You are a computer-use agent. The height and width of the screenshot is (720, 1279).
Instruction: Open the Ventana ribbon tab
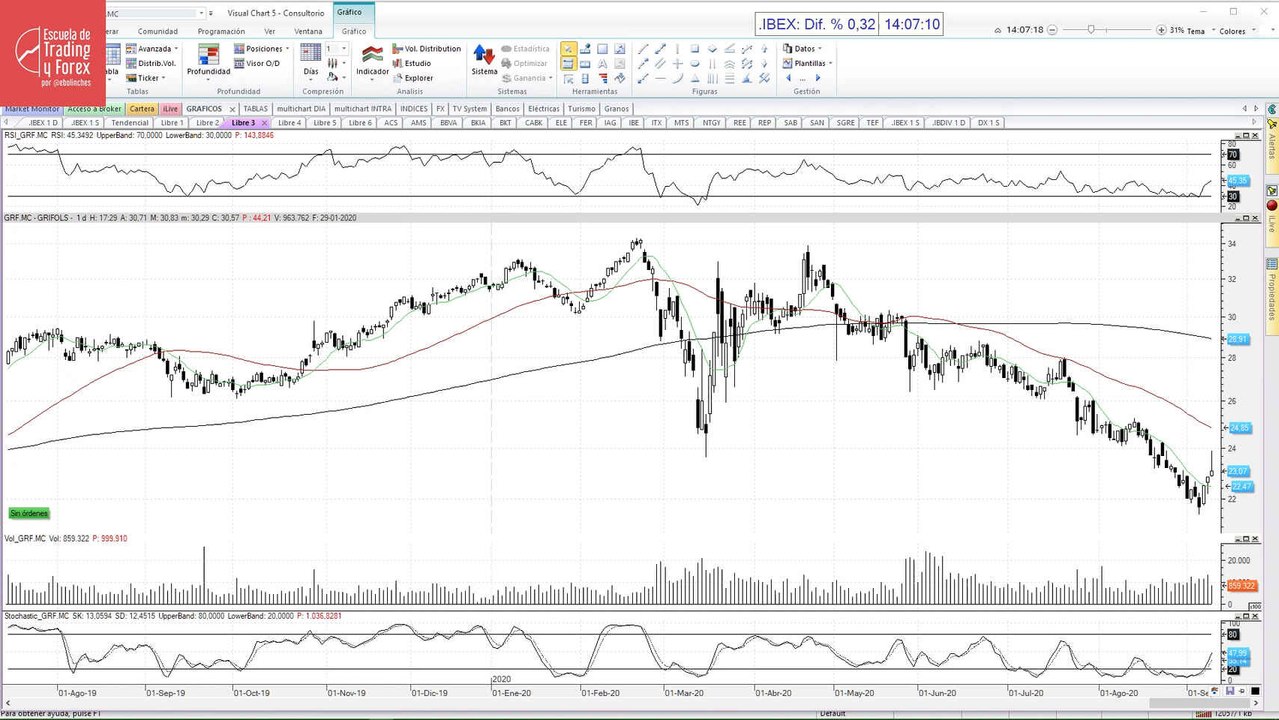coord(308,31)
